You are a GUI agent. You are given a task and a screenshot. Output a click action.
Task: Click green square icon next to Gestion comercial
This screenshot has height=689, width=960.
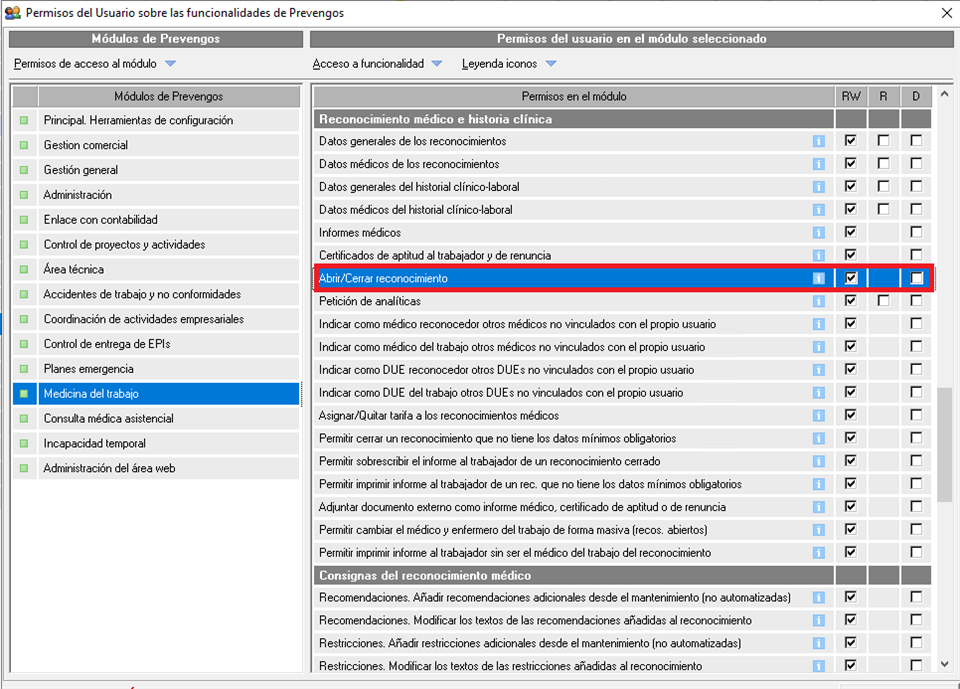coord(24,145)
